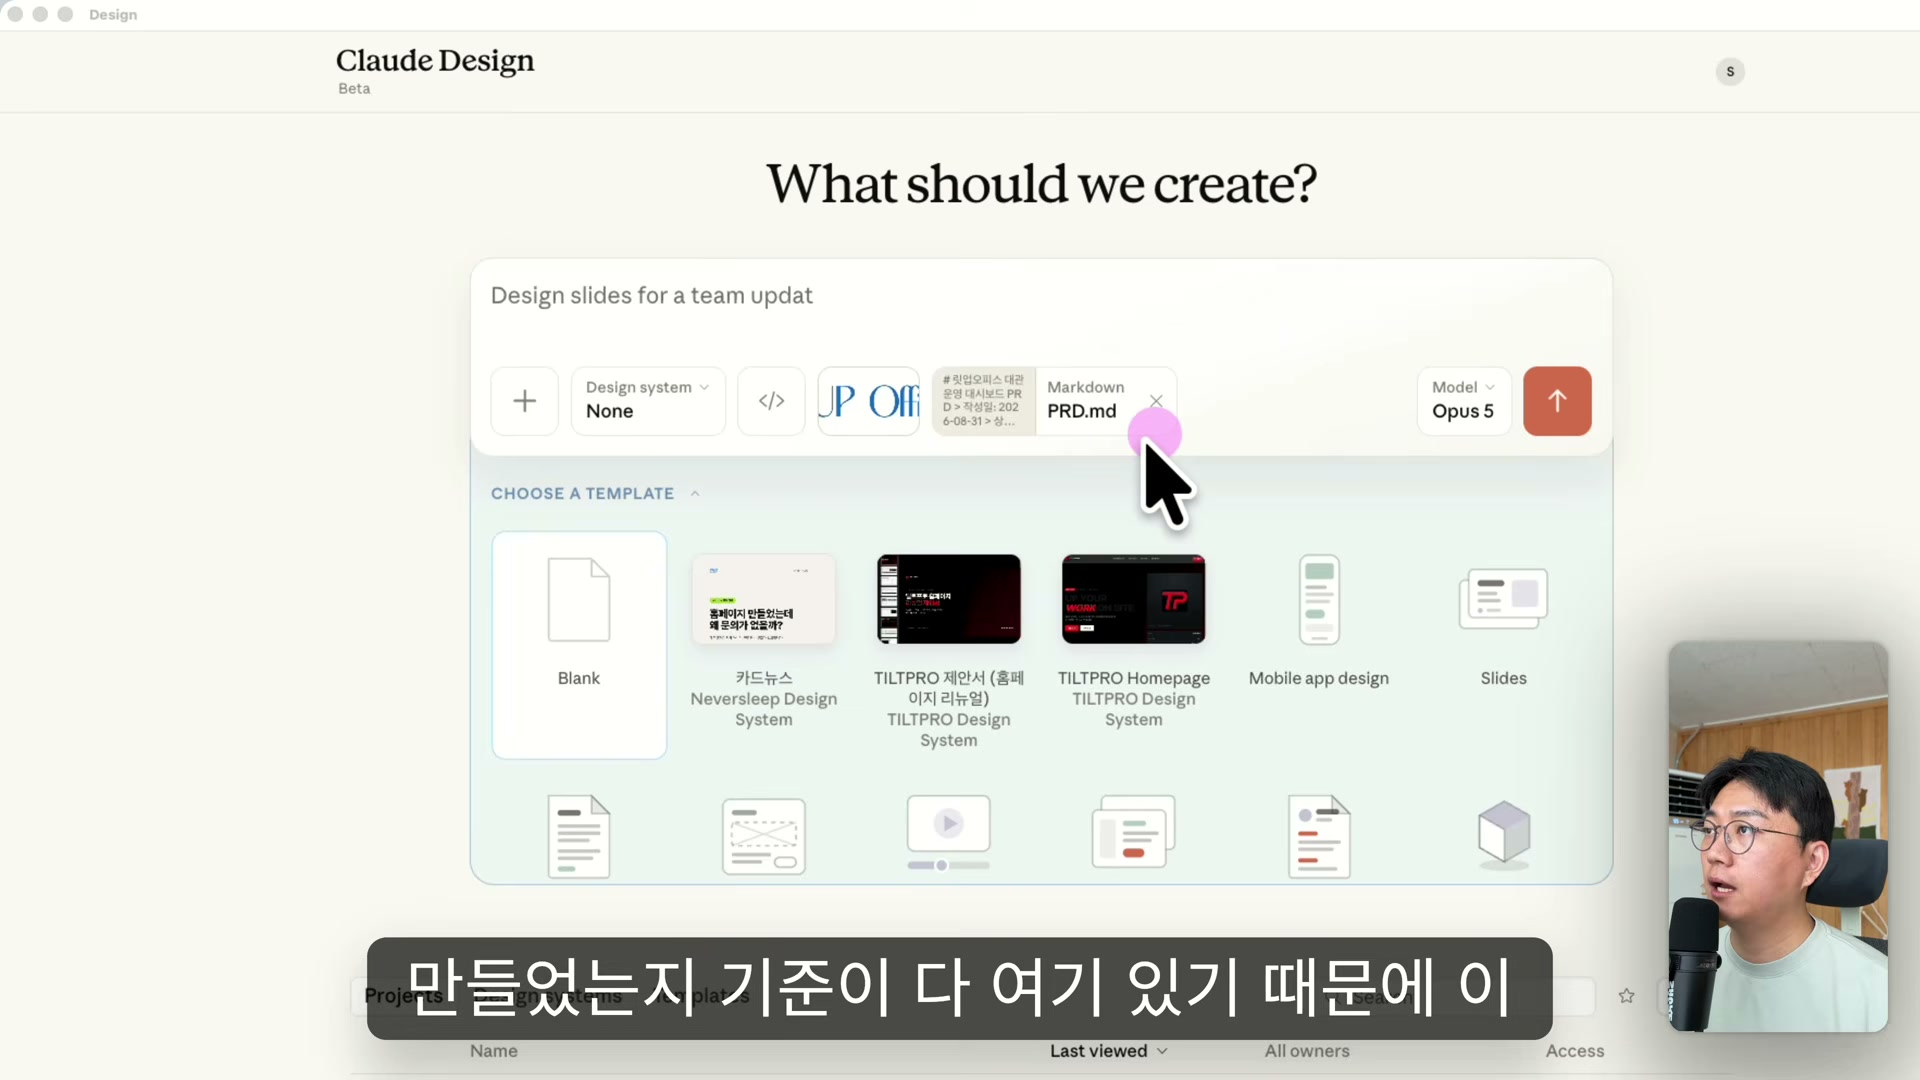Sort by the Last viewed dropdown
Viewport: 1920px width, 1080px height.
pos(1109,1051)
